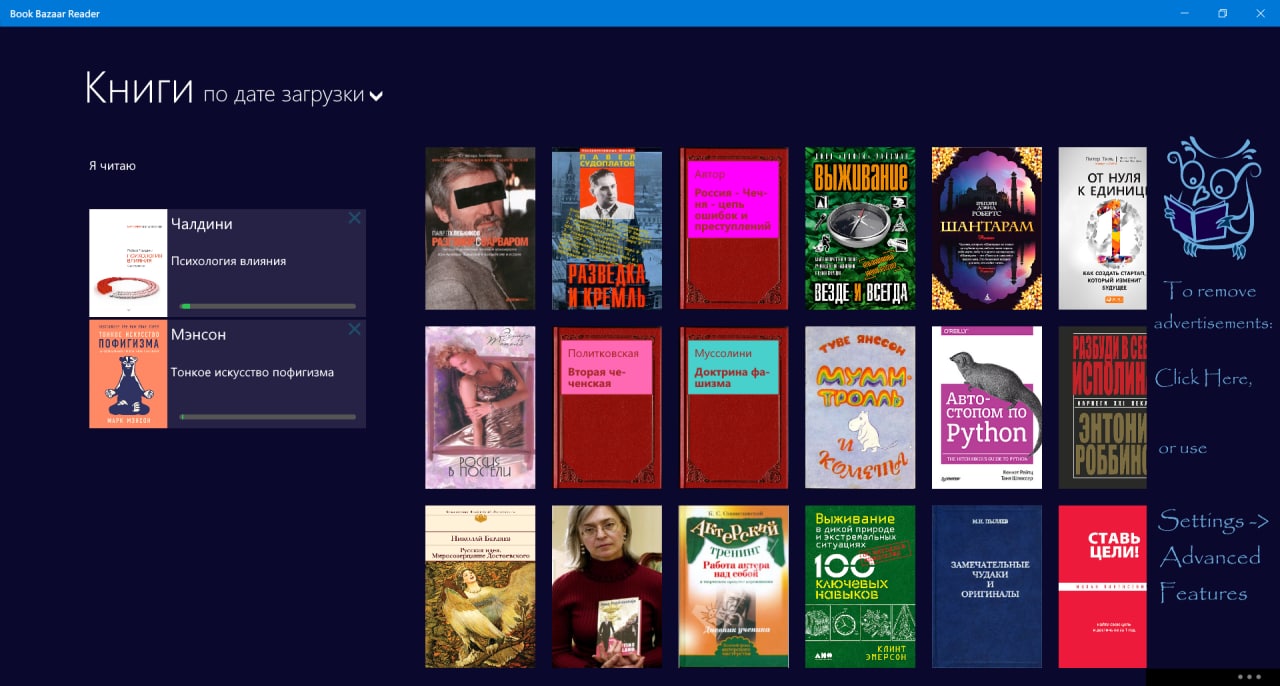Open Выживание везде и всегда book
This screenshot has height=686, width=1280.
click(860, 229)
